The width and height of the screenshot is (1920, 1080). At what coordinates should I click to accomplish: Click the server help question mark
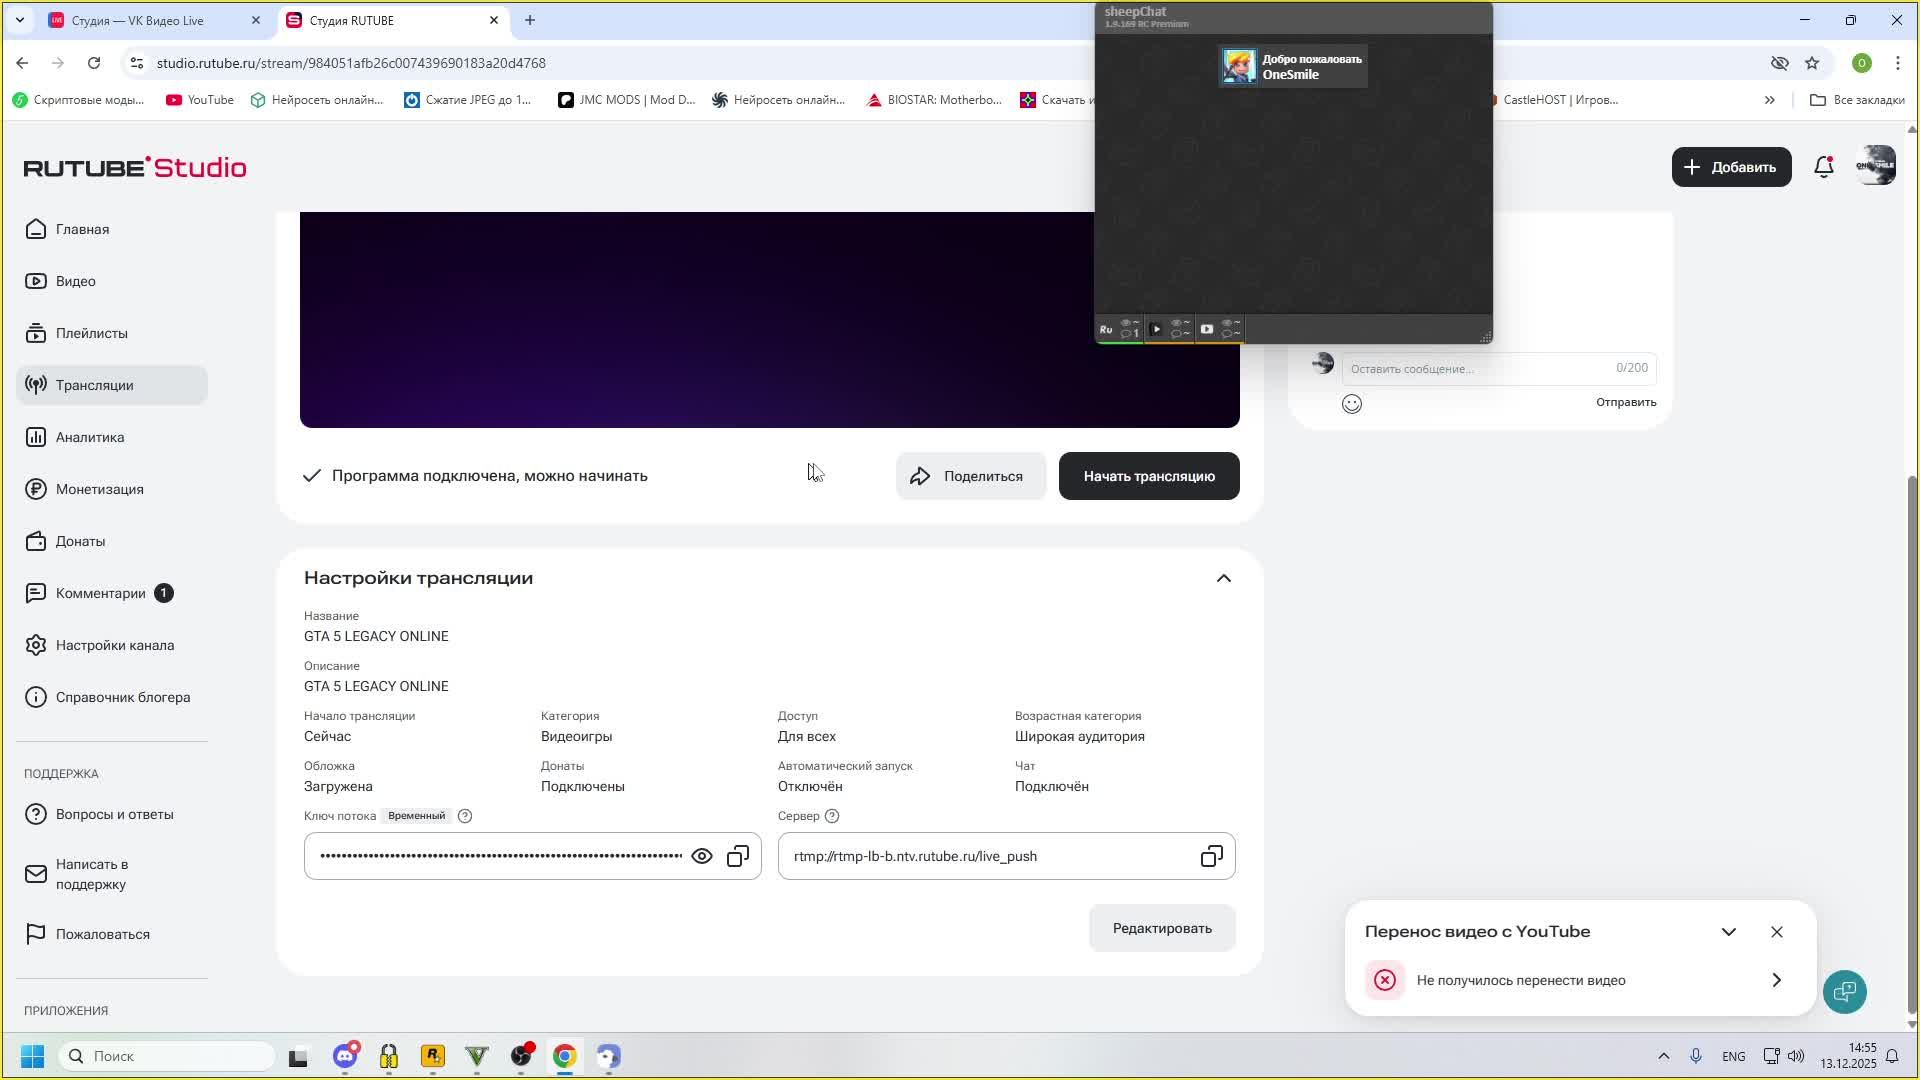[832, 816]
